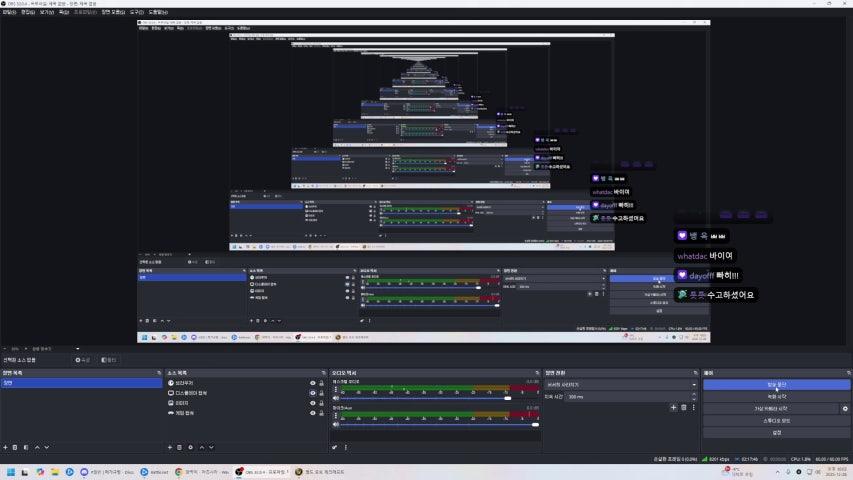Open 설정 settings button in controls dock
853x480 pixels.
pyautogui.click(x=776, y=433)
